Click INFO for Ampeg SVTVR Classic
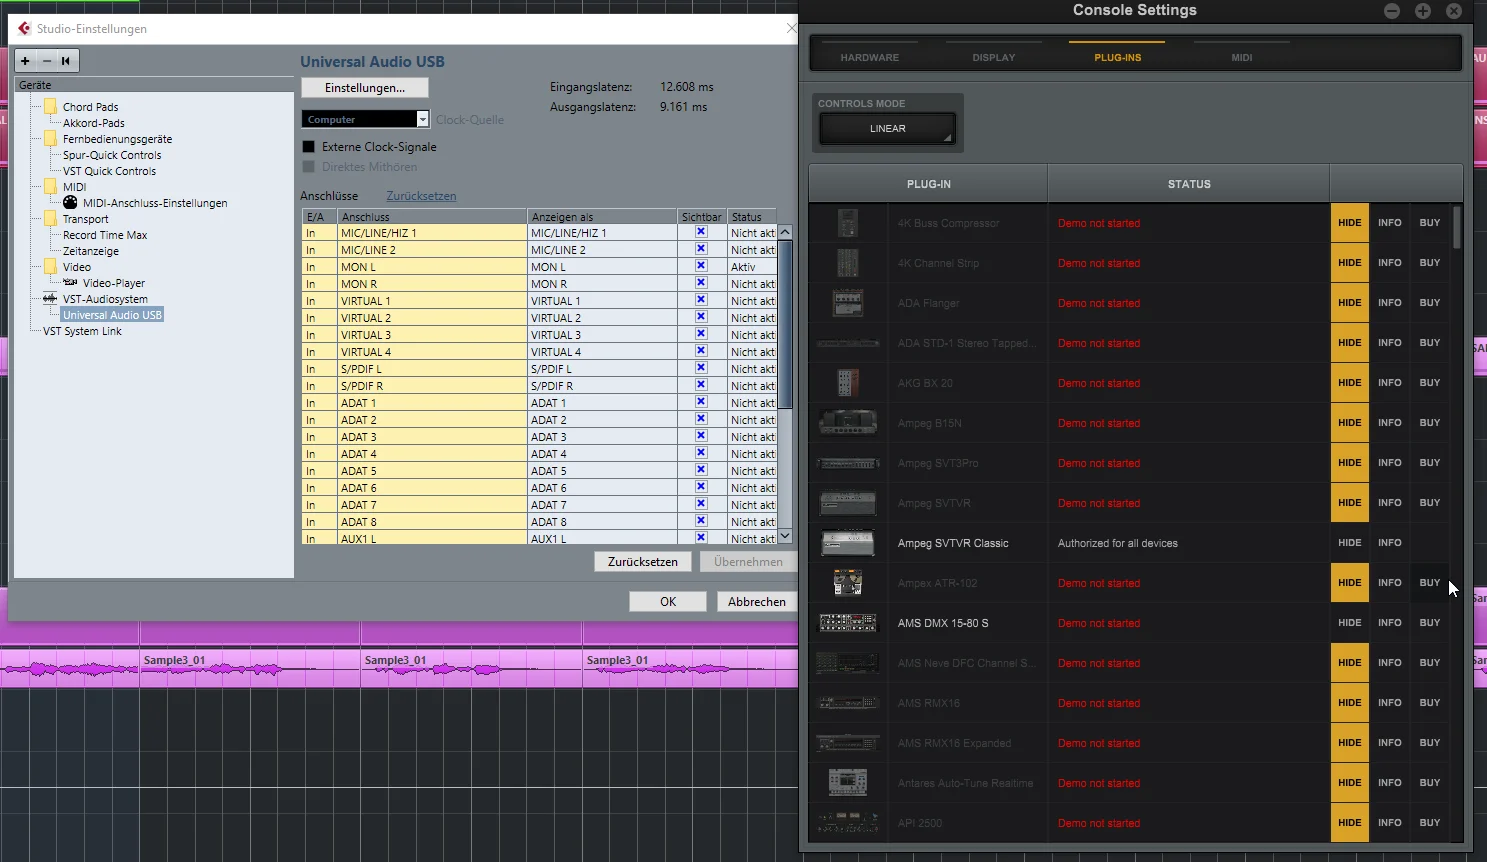Screen dimensions: 1487x862 pos(1390,543)
